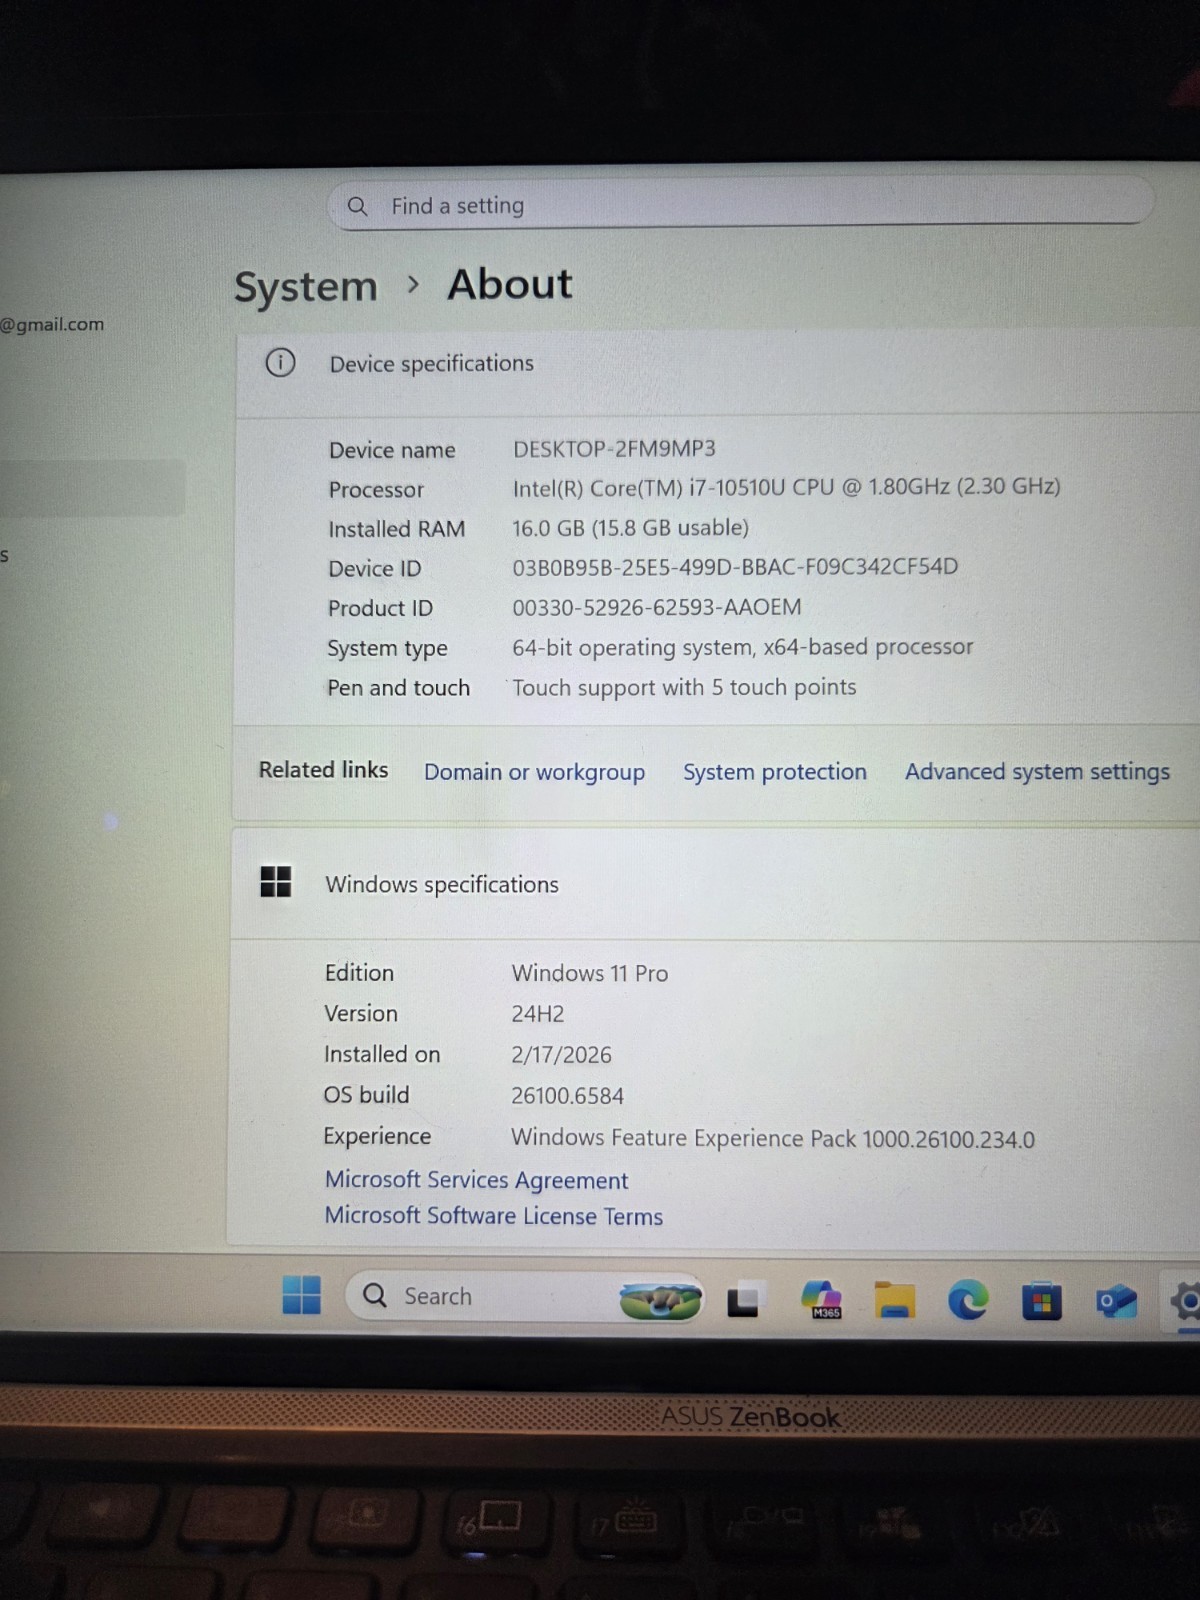The image size is (1200, 1600).
Task: Click the Experience label
Action: point(377,1136)
